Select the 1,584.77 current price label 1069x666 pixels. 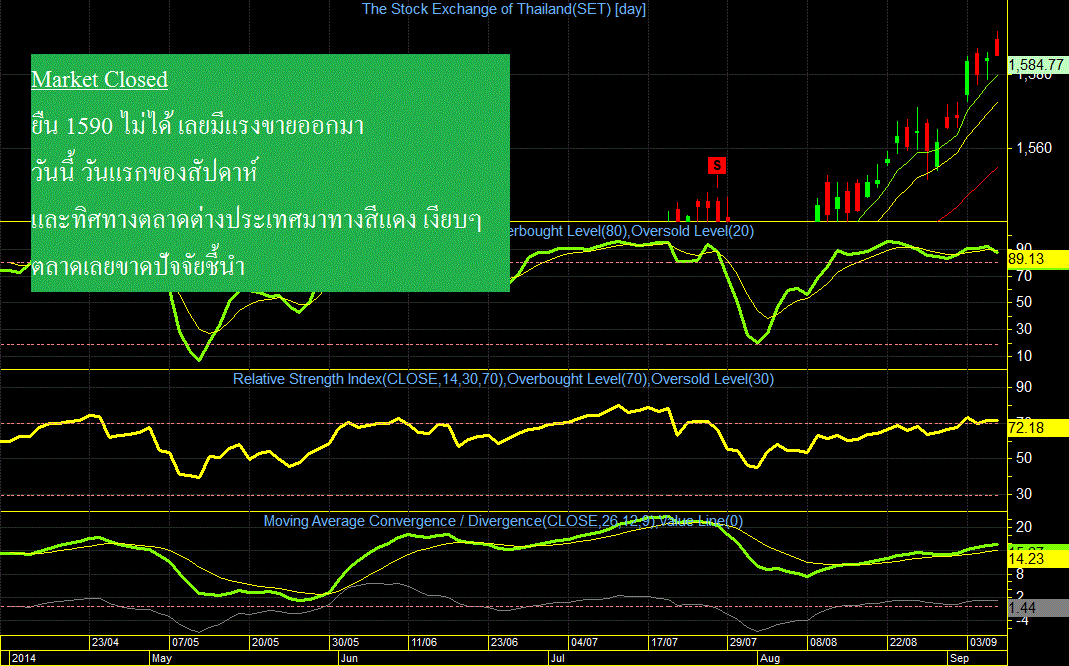[1038, 65]
